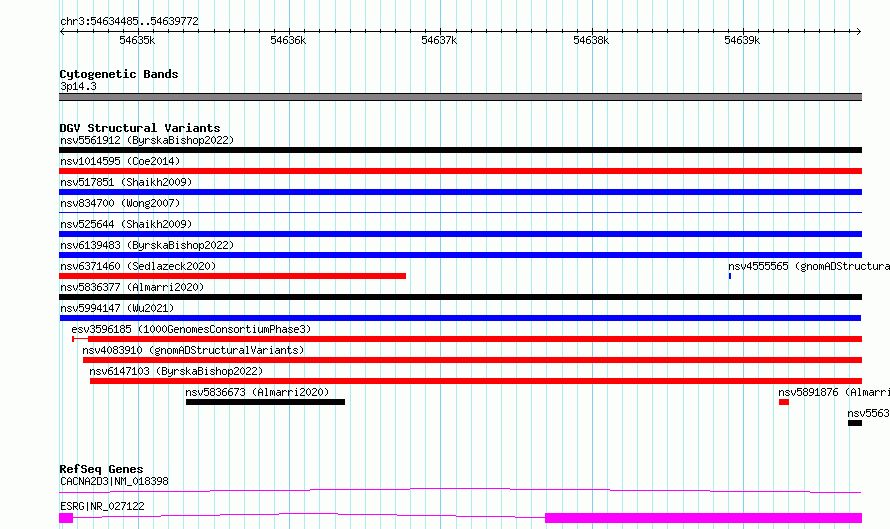This screenshot has height=529, width=890.
Task: Open the nsv834700 (Wong2007) label
Action: coord(120,203)
